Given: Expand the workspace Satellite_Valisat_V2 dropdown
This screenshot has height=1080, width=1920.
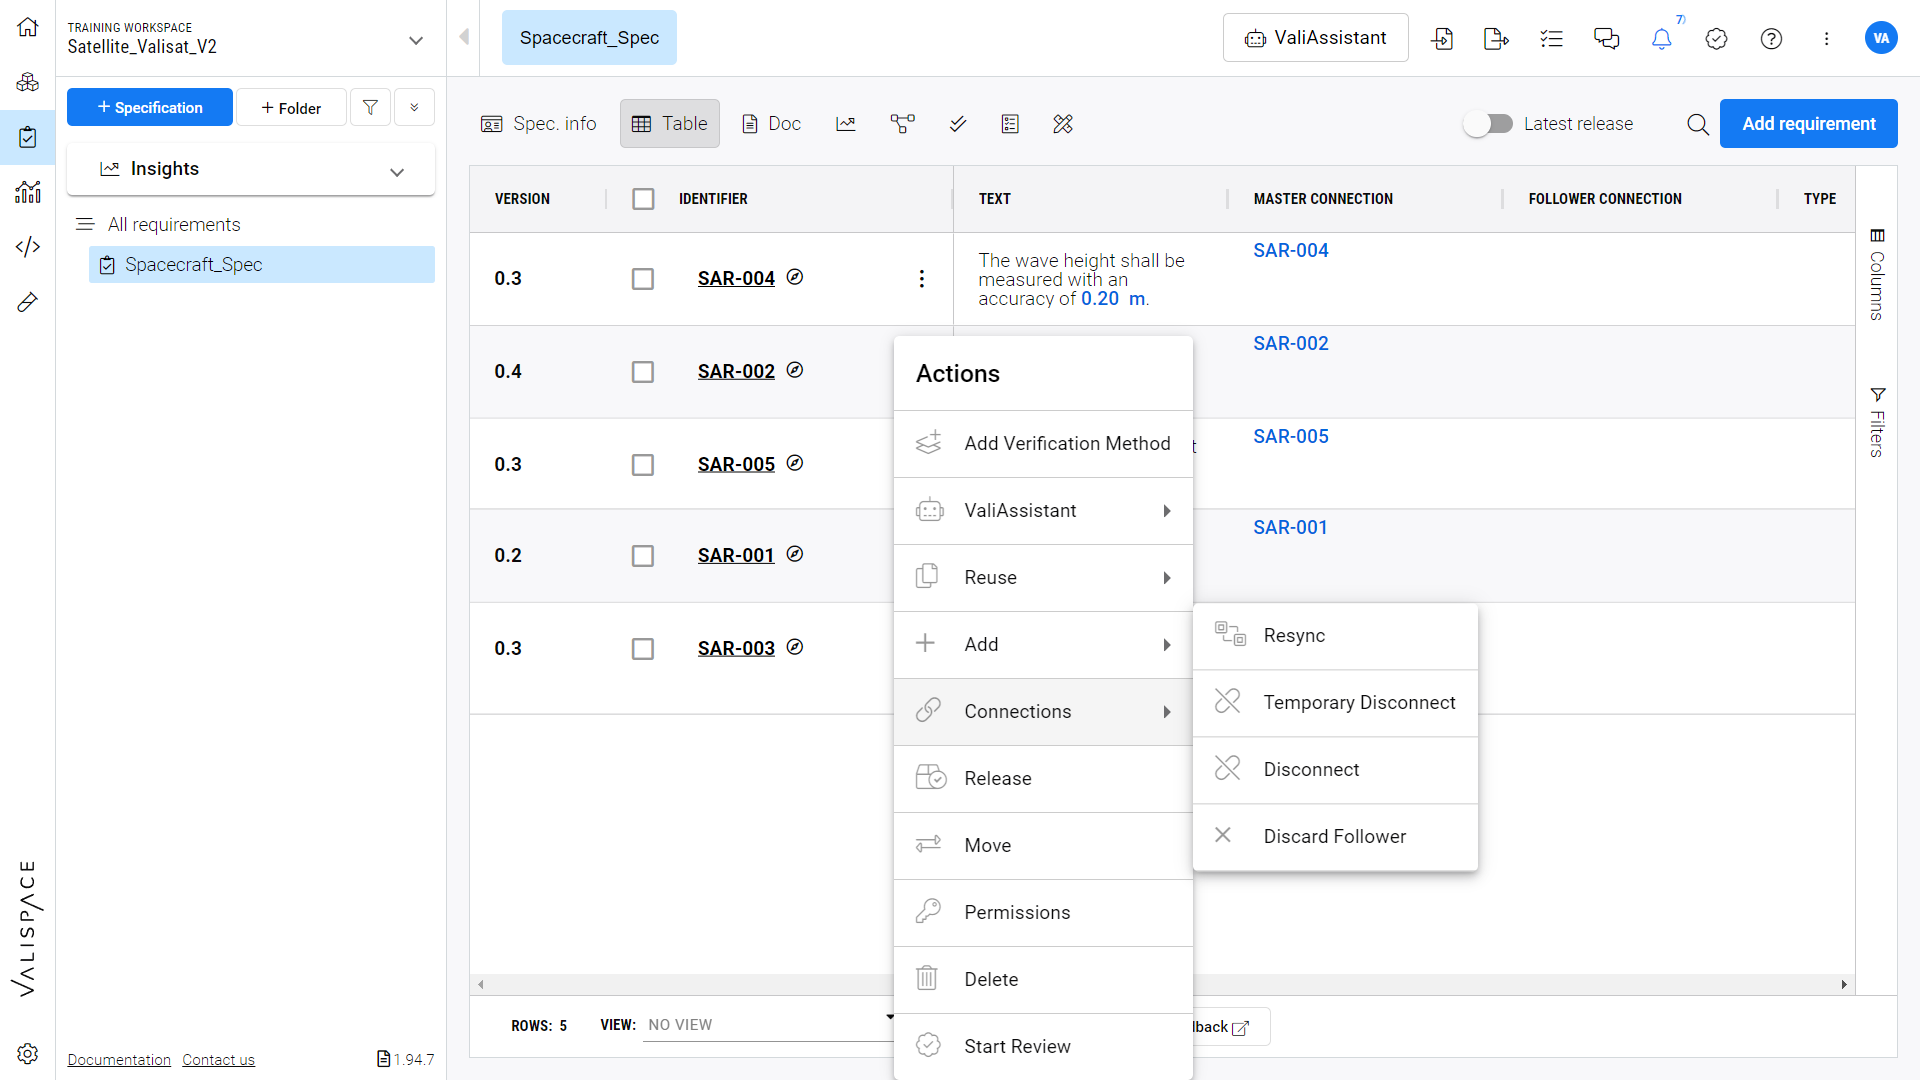Looking at the screenshot, I should (x=416, y=40).
